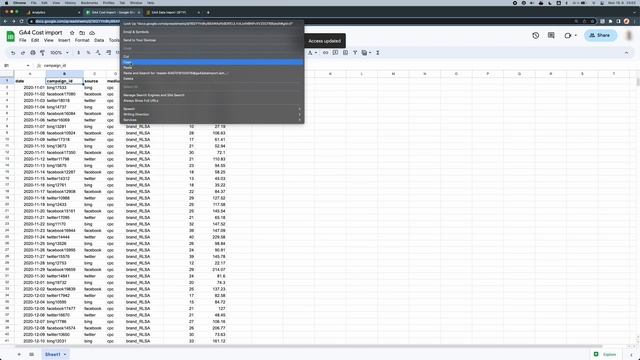Image resolution: width=640 pixels, height=360 pixels.
Task: Click the insert chart icon
Action: pos(345,53)
